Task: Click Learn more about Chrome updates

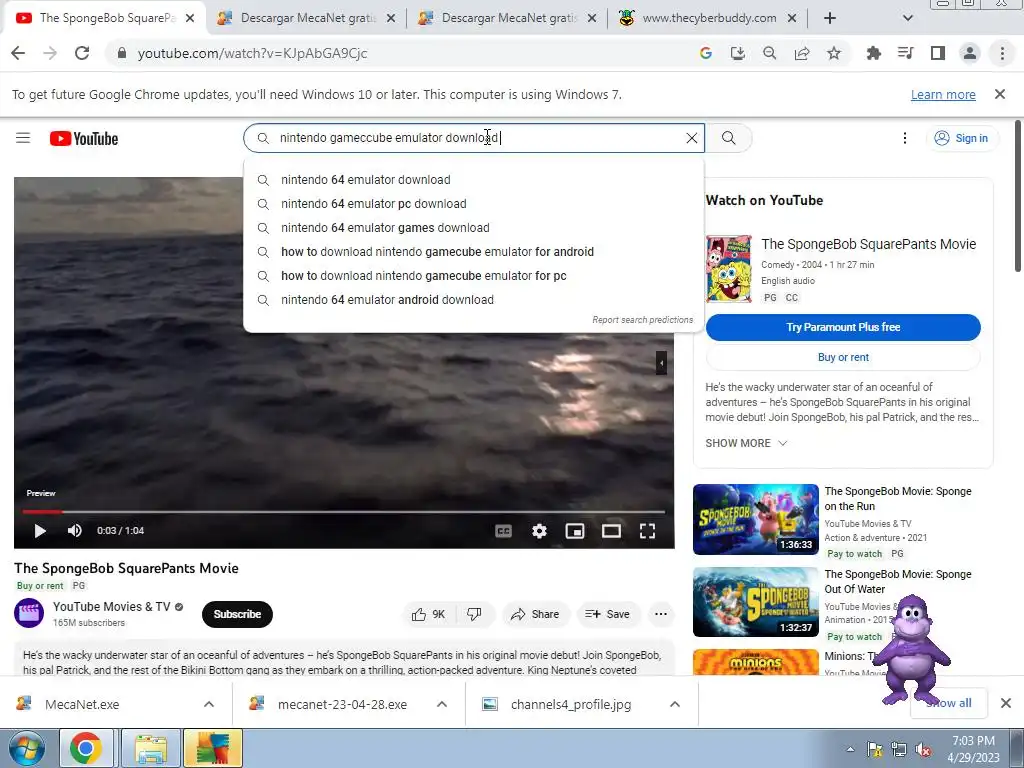Action: [943, 95]
